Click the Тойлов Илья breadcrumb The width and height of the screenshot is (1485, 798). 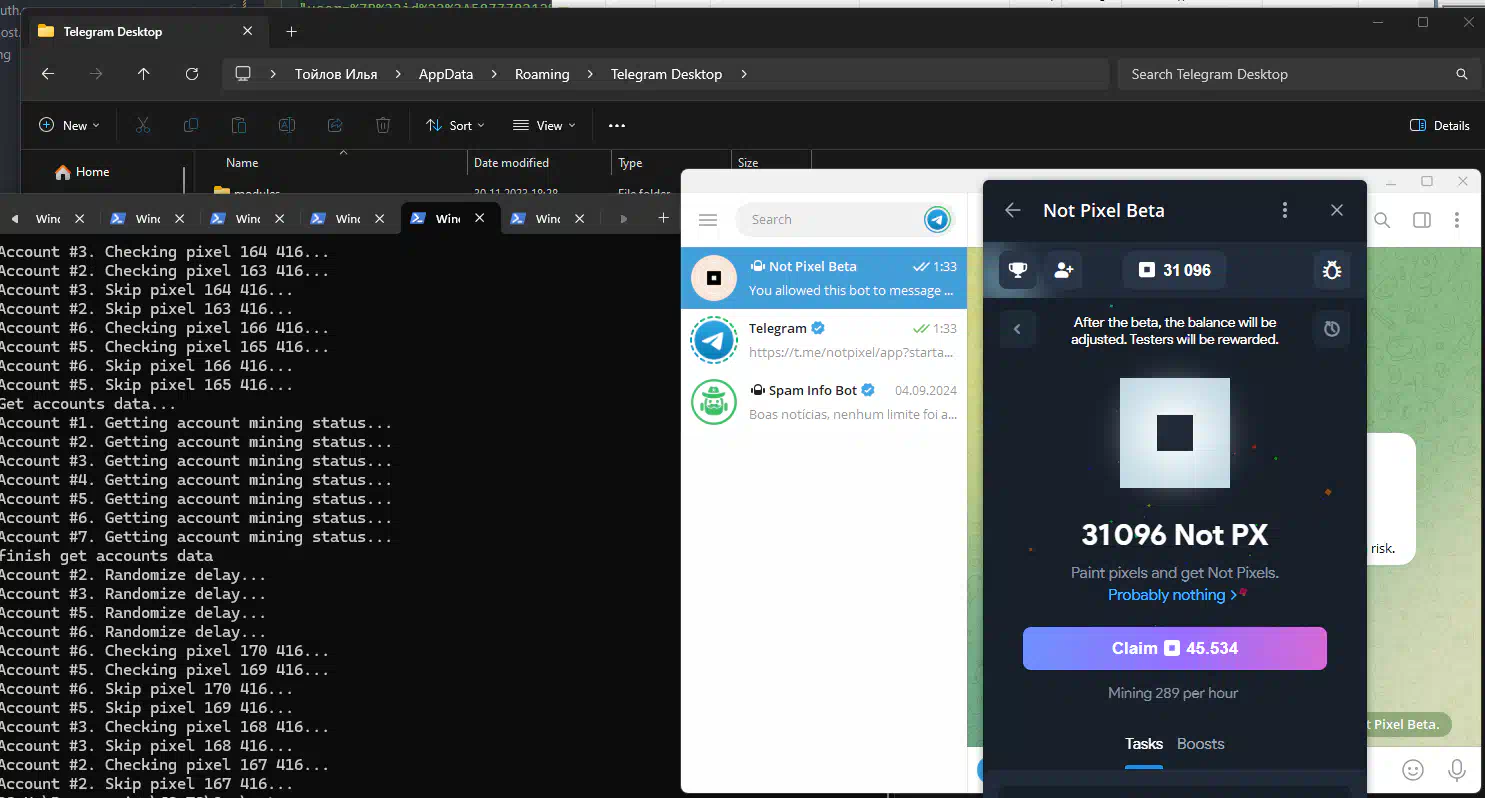[336, 74]
